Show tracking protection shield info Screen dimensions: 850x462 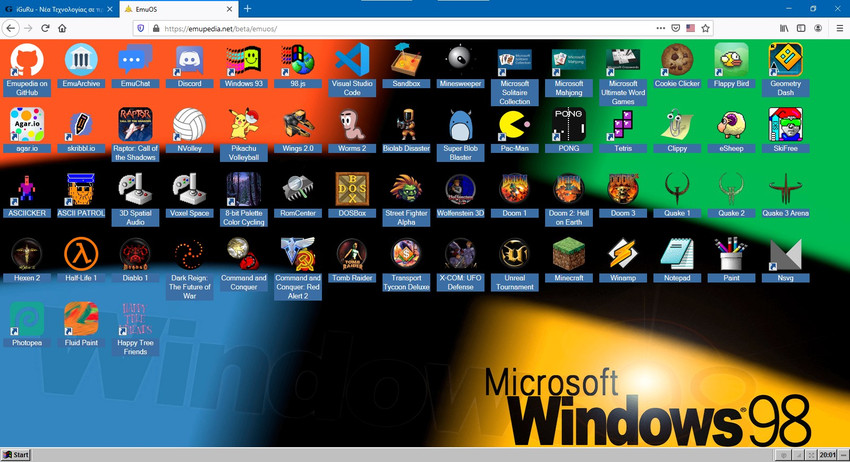[x=141, y=28]
